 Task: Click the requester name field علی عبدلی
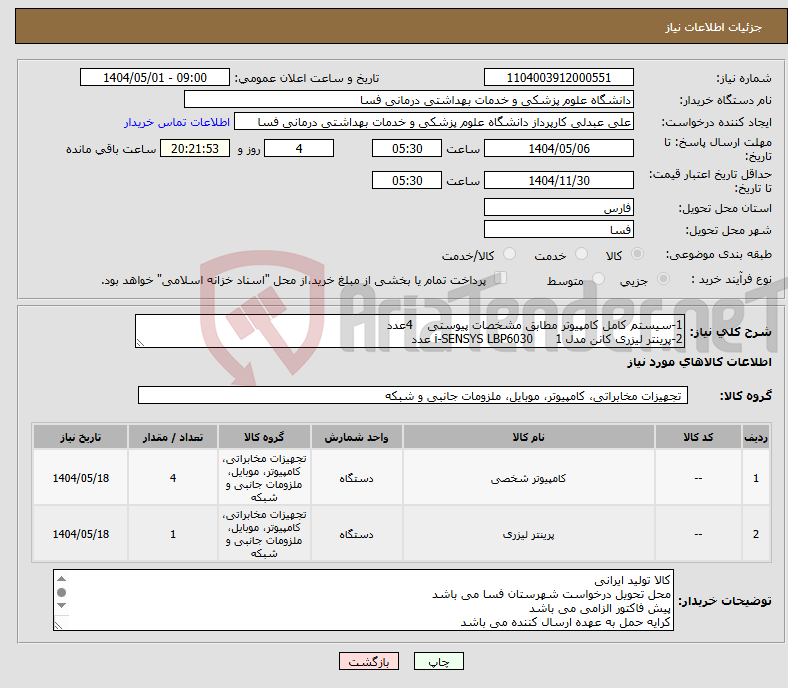(434, 122)
